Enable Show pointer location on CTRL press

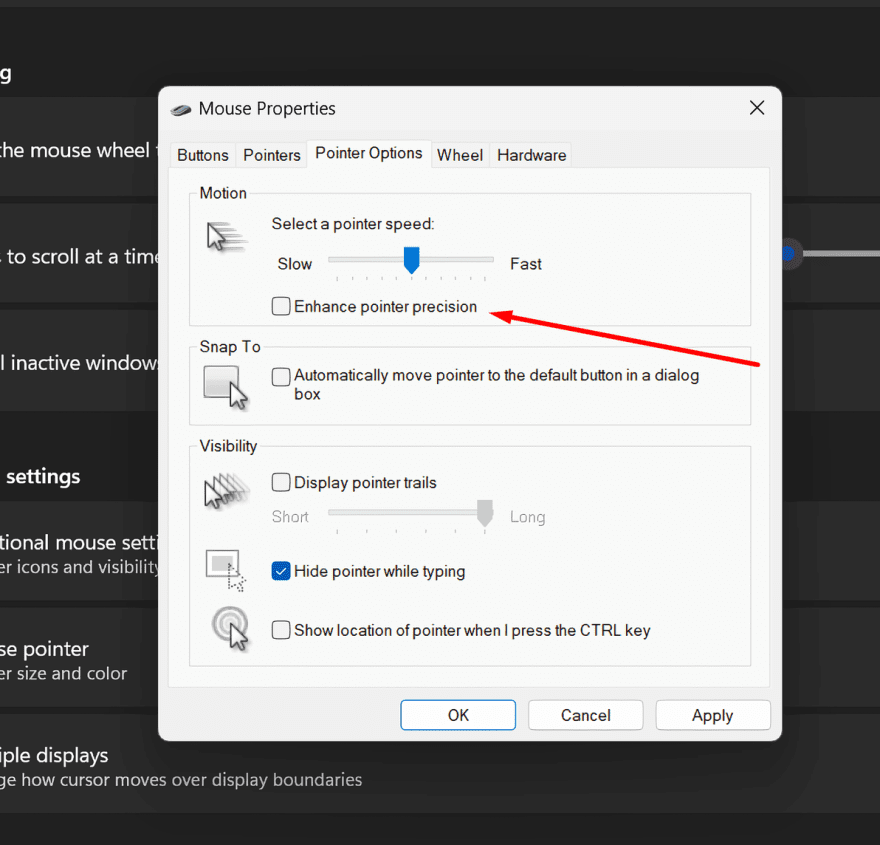(281, 630)
